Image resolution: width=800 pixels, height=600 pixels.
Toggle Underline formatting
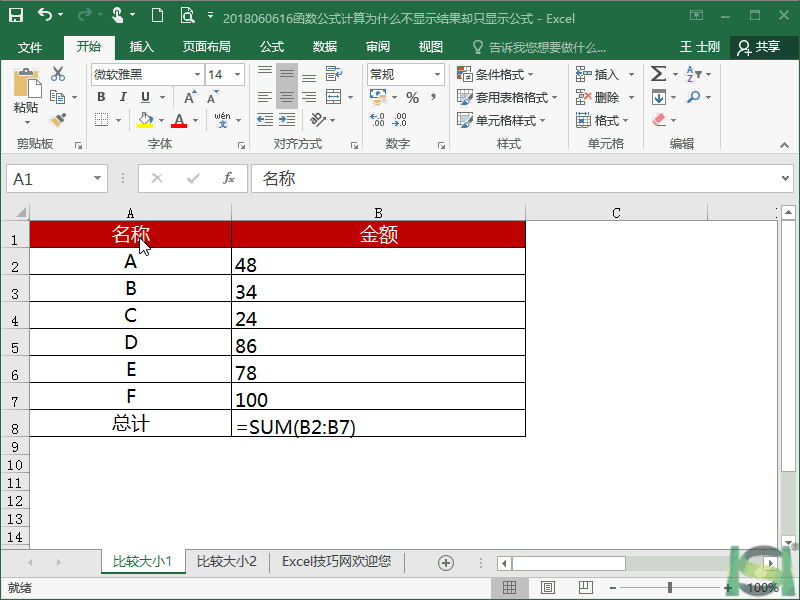145,97
